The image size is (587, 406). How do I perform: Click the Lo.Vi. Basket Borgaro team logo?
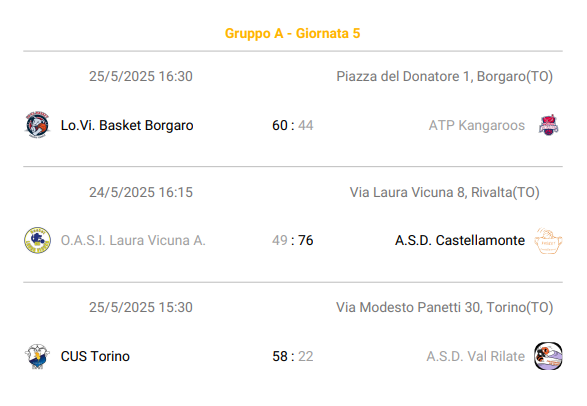(37, 125)
